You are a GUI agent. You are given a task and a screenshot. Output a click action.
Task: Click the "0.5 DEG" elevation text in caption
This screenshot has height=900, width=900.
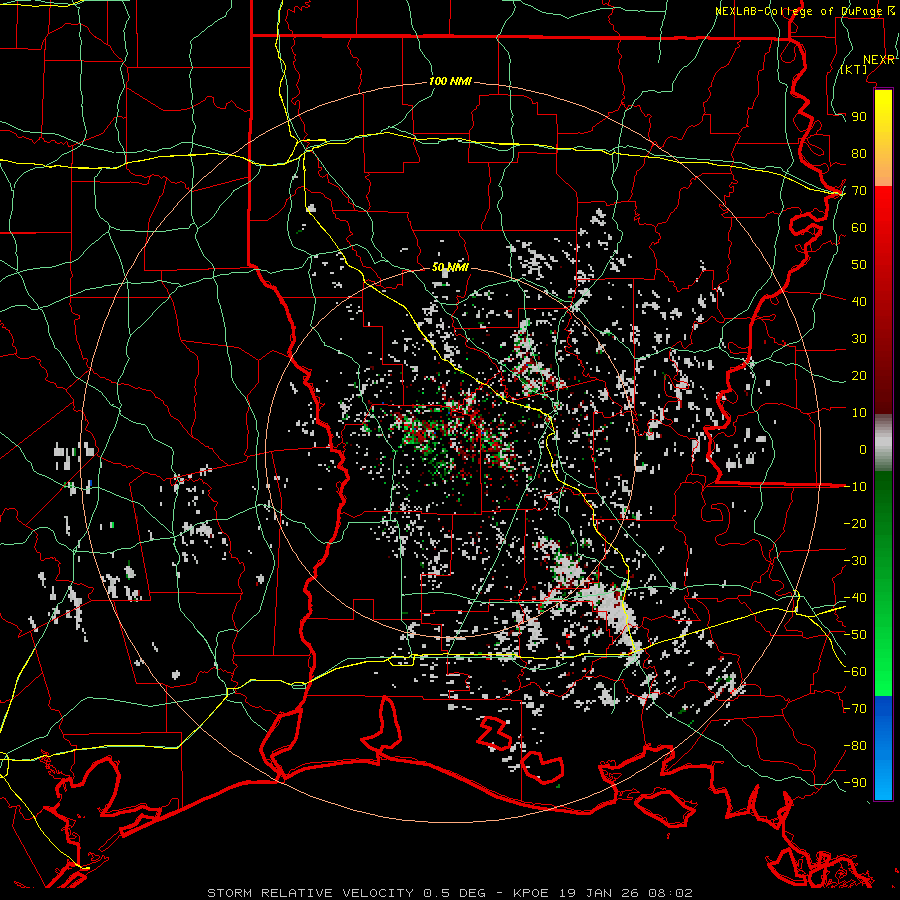click(x=454, y=893)
